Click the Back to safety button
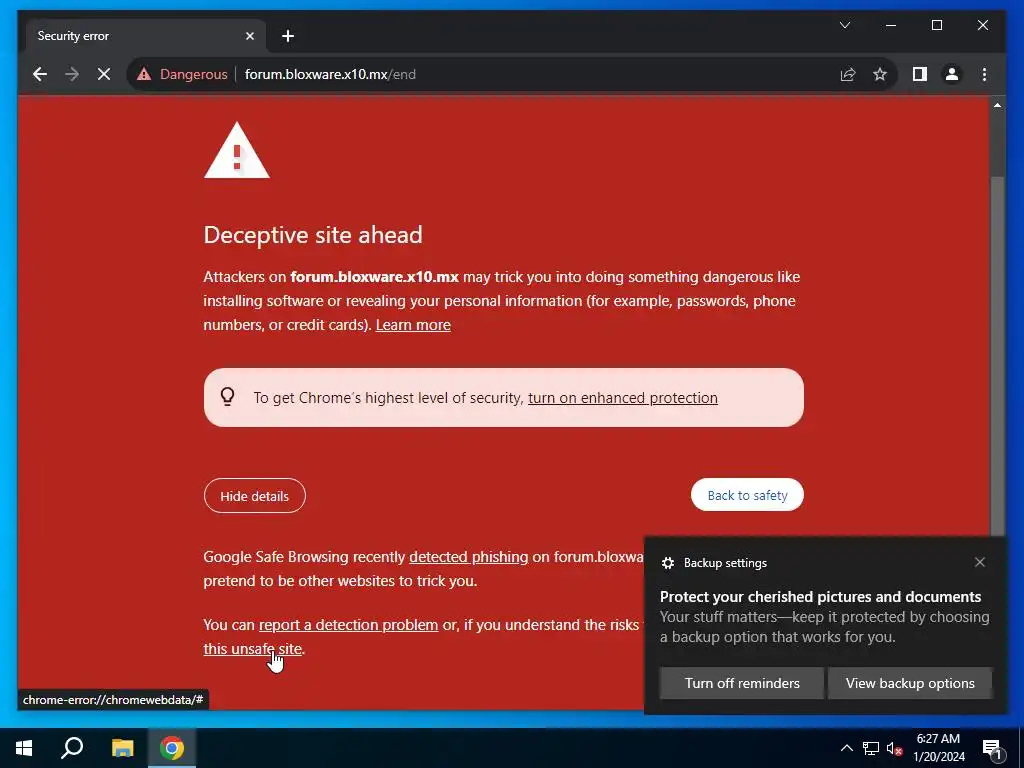 pos(747,495)
